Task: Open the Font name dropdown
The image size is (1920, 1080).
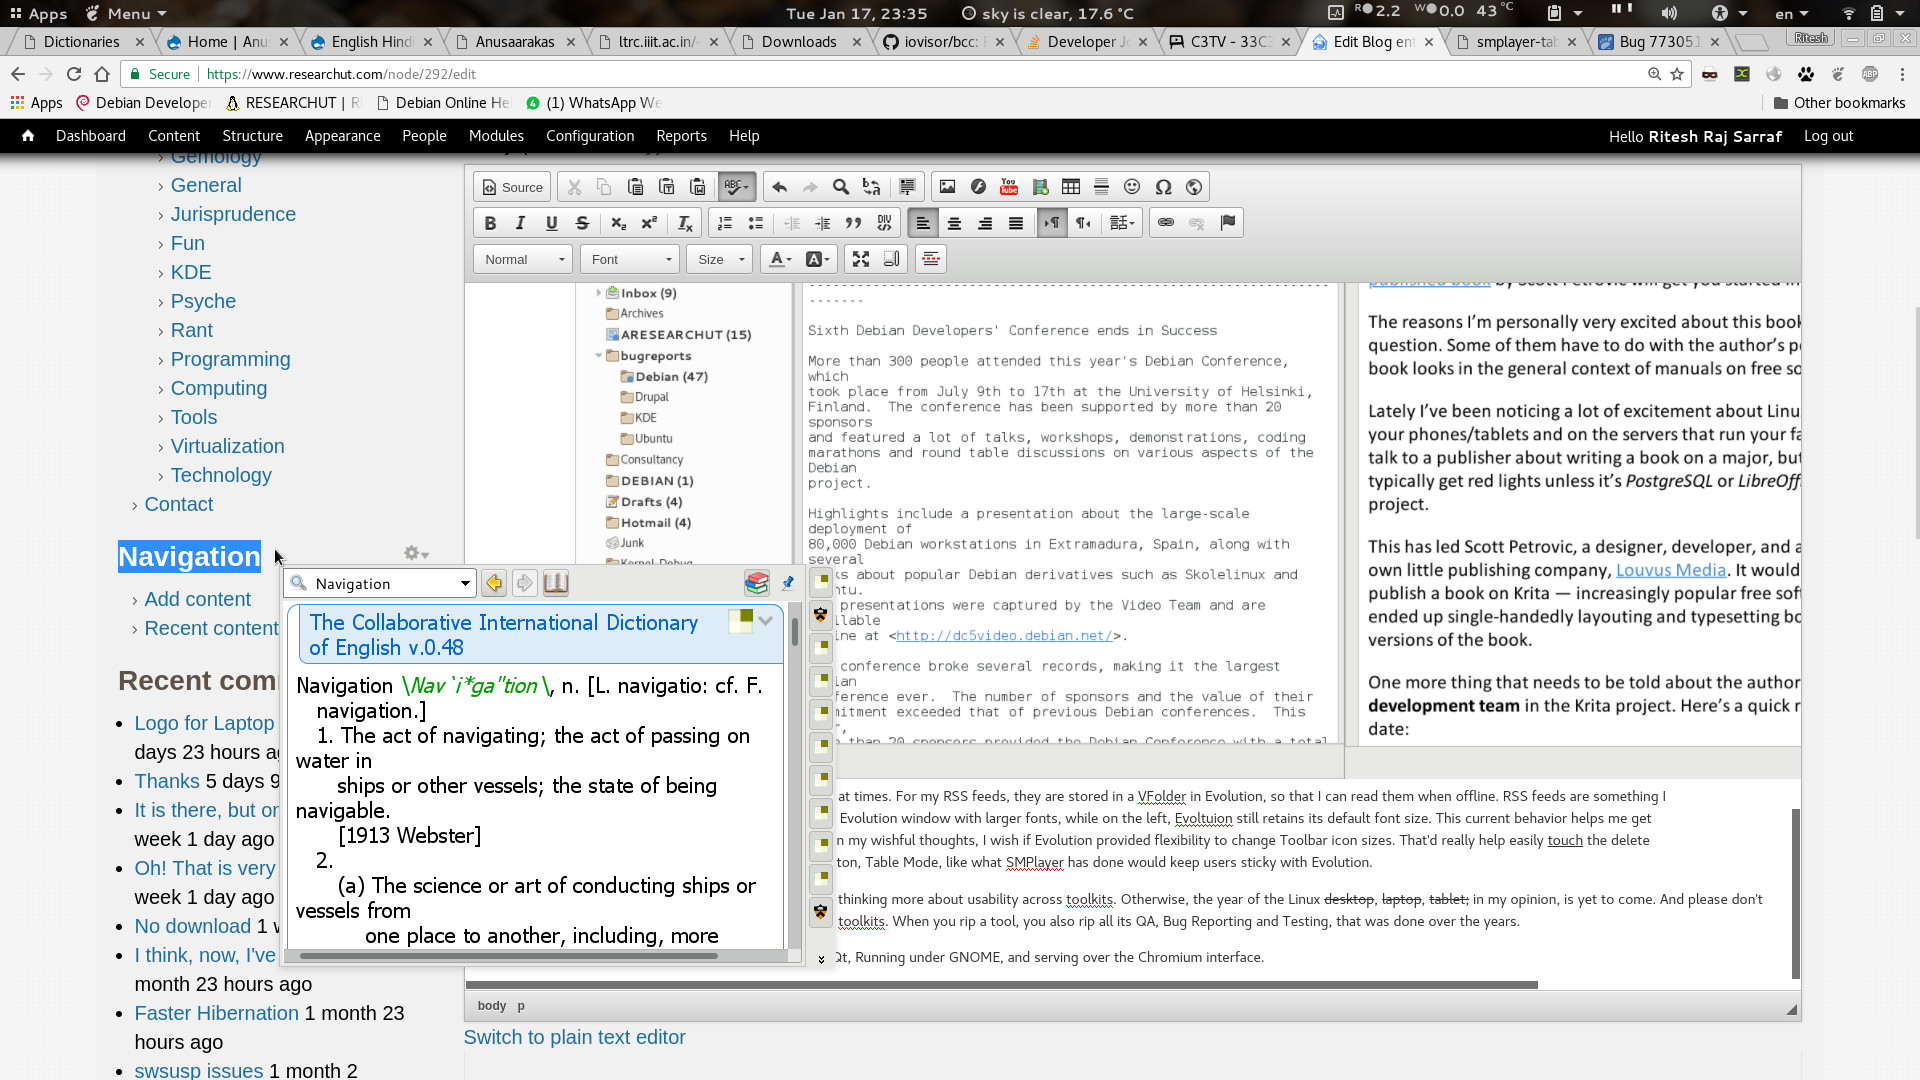Action: click(x=630, y=259)
